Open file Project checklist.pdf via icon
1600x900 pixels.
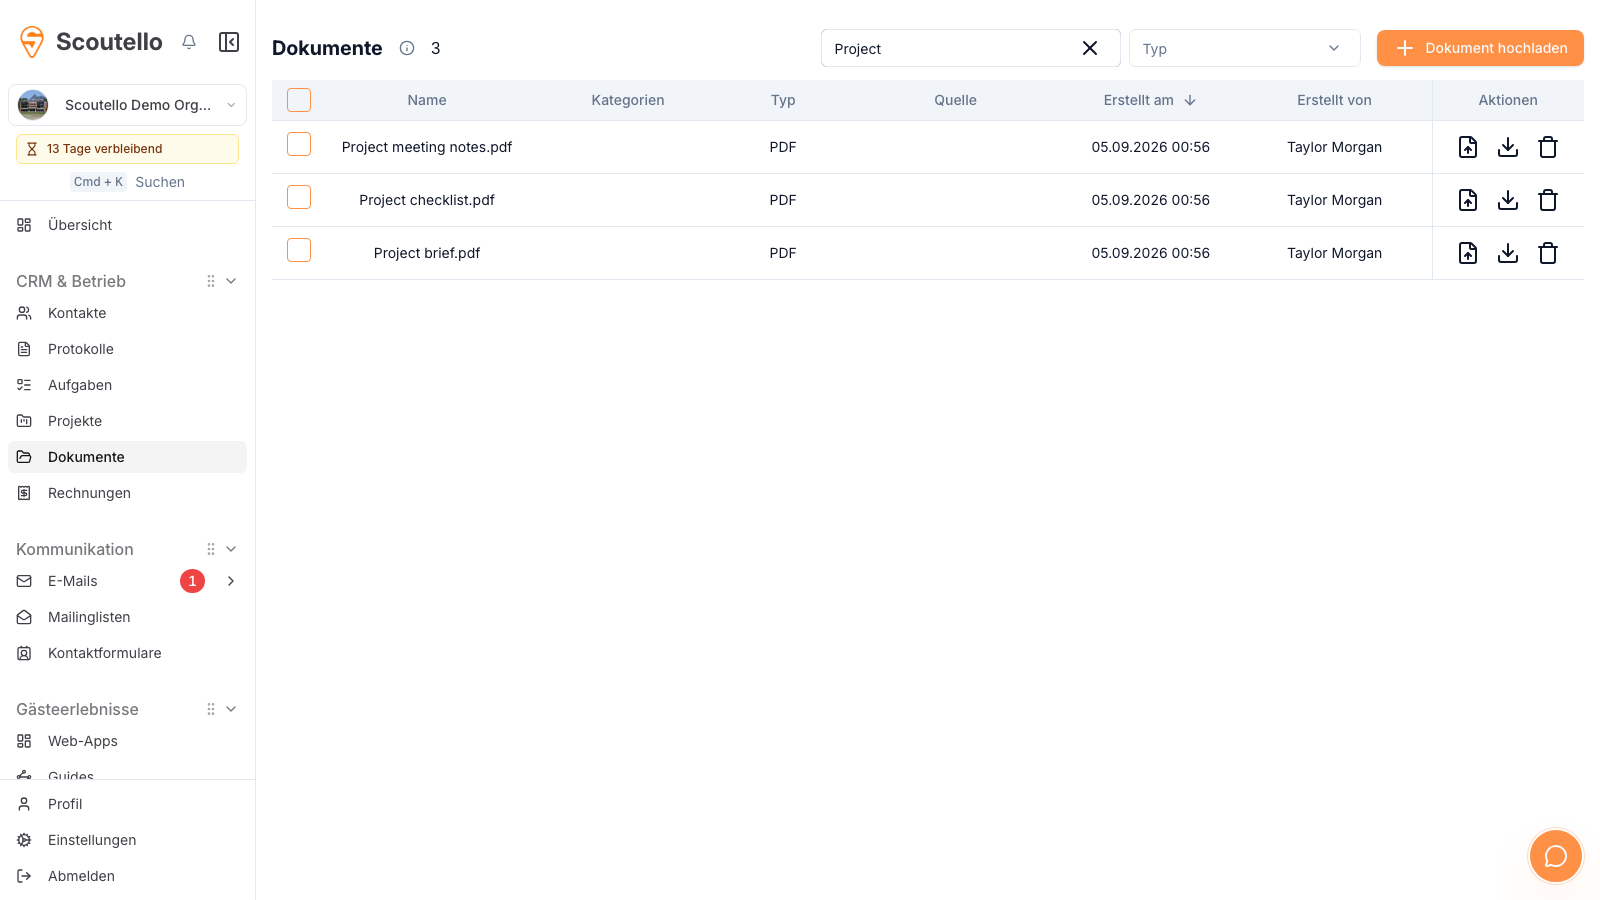pyautogui.click(x=1468, y=200)
